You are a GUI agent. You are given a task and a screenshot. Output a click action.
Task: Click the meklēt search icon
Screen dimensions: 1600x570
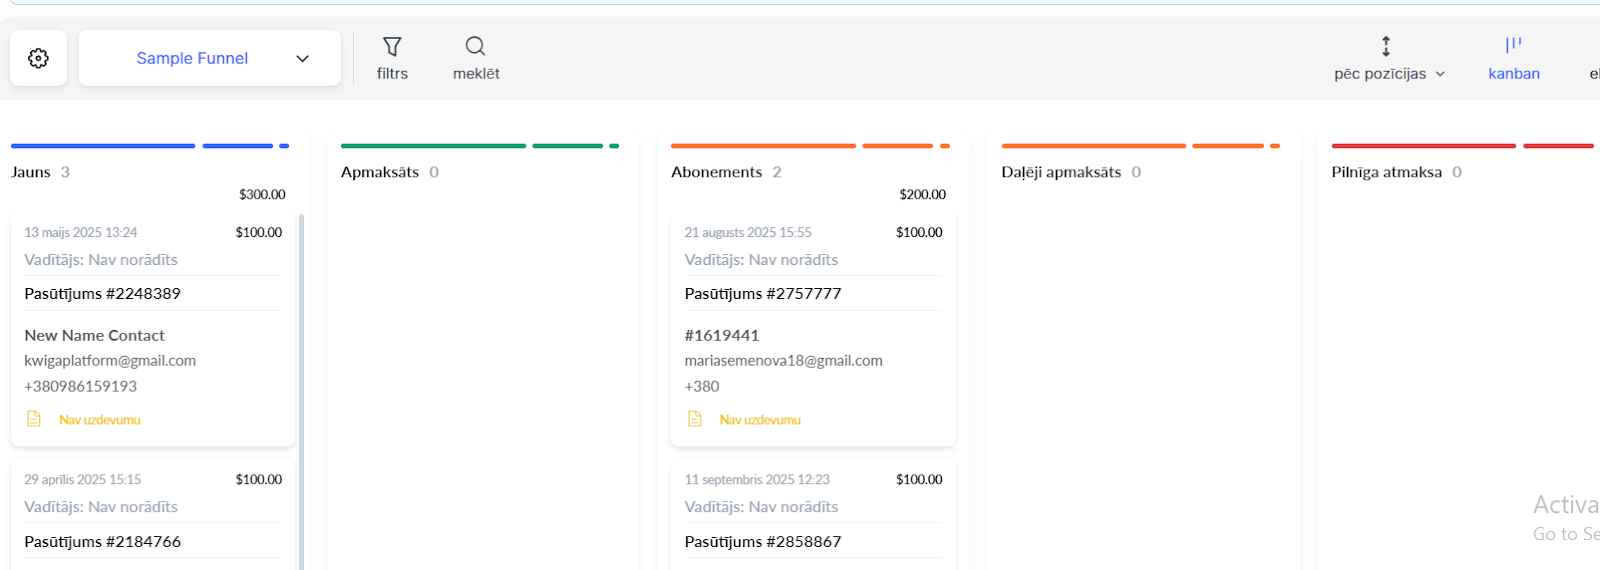point(475,46)
